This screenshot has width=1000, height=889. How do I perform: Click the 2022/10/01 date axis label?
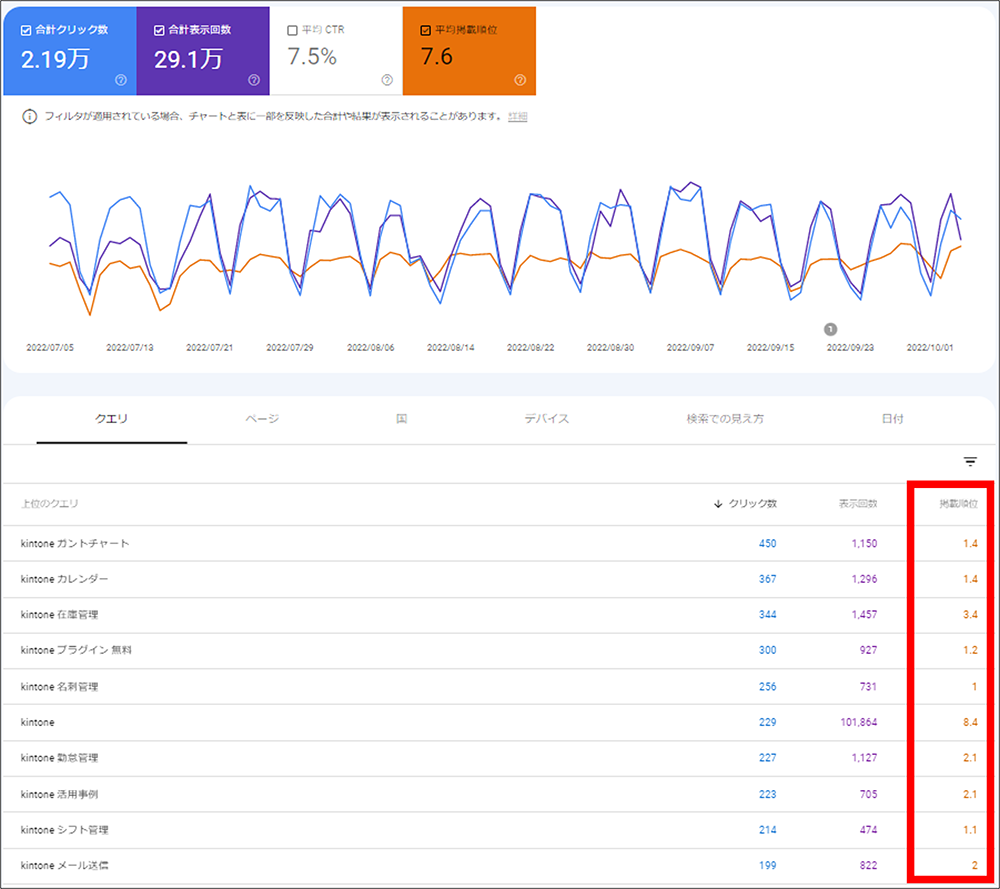pyautogui.click(x=930, y=348)
